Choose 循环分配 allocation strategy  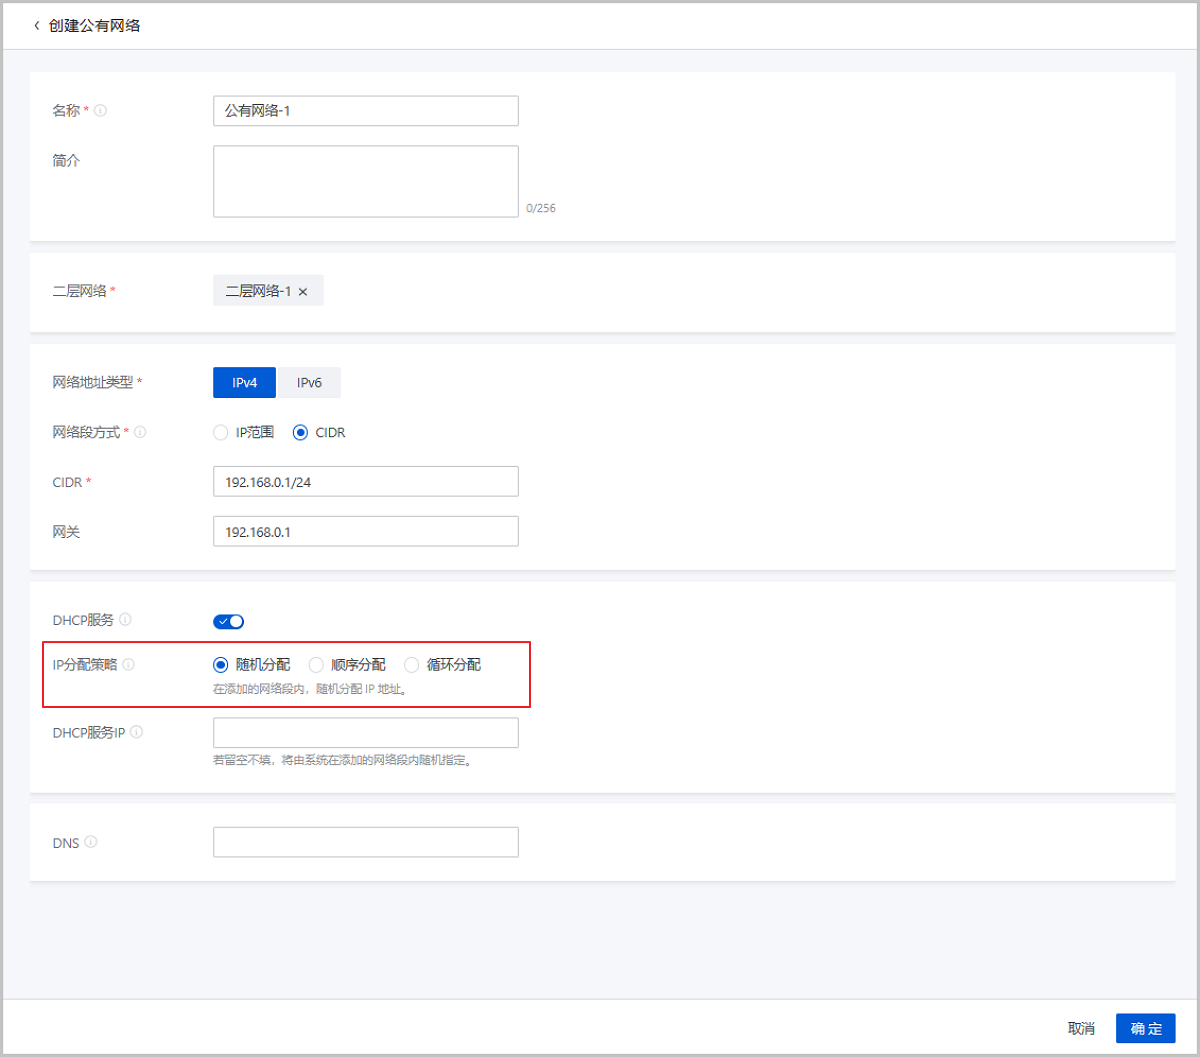[411, 665]
